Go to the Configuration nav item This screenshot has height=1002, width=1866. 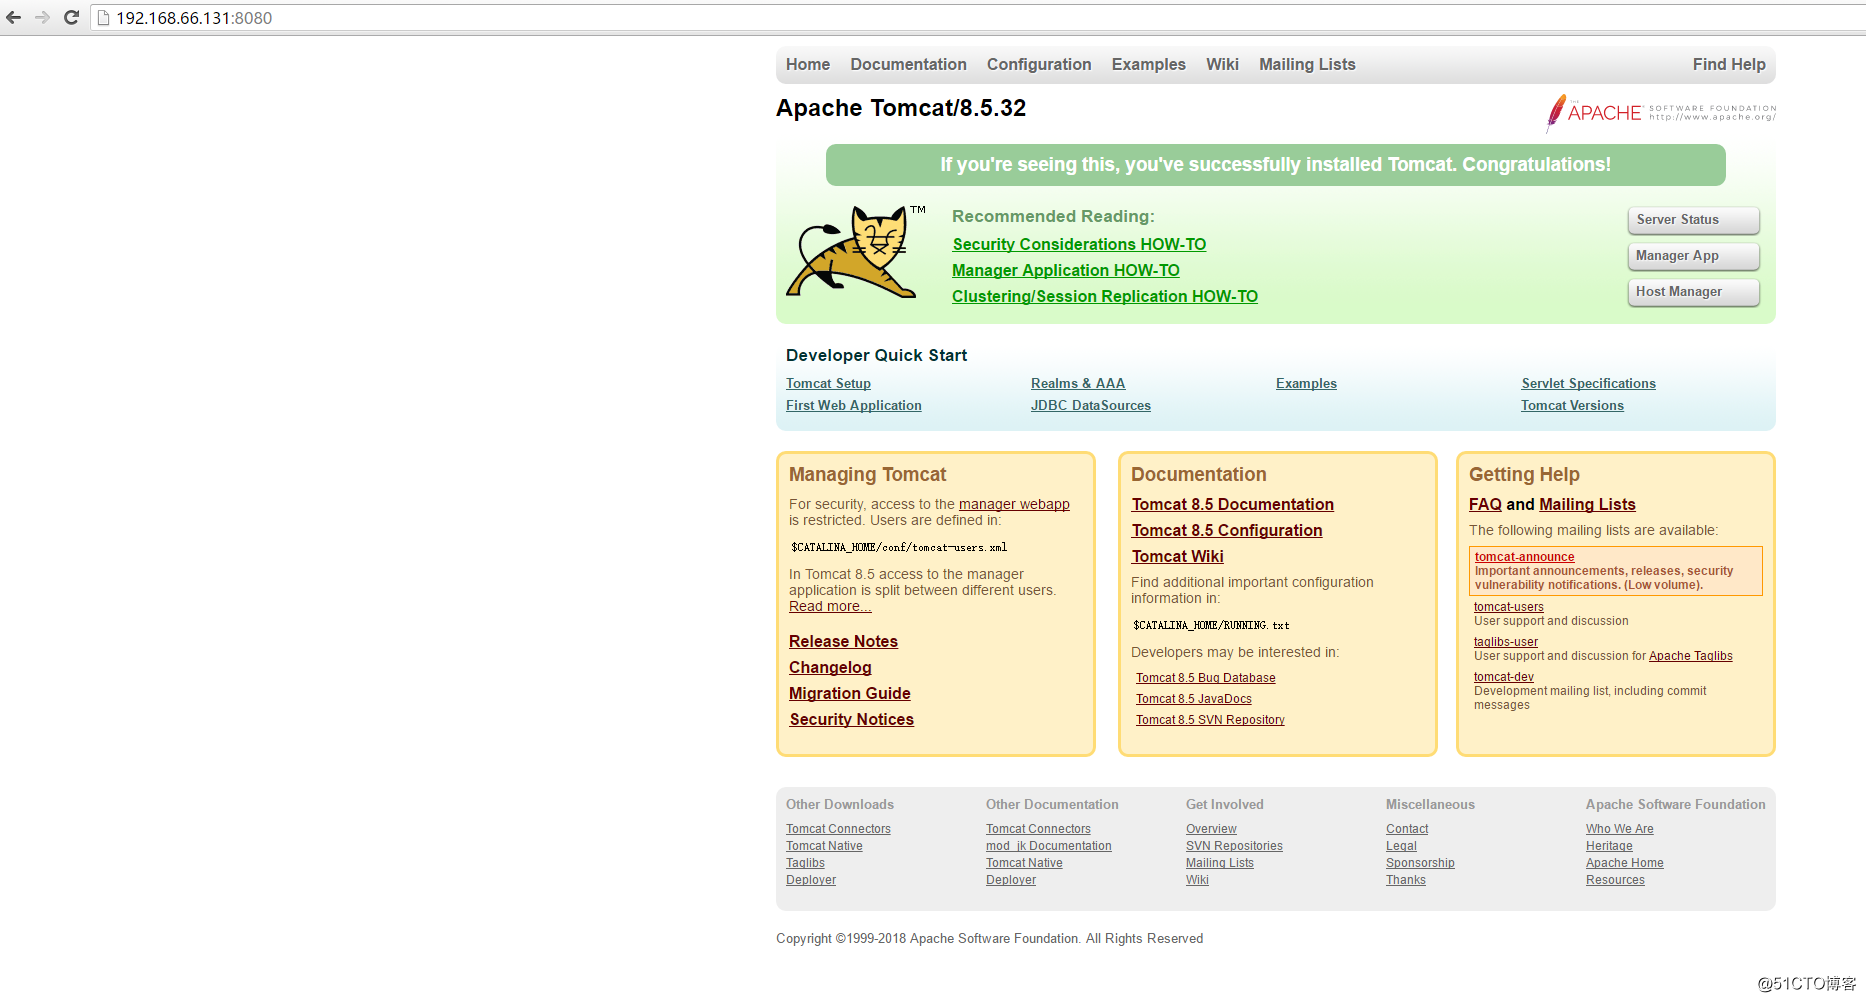coord(1039,65)
